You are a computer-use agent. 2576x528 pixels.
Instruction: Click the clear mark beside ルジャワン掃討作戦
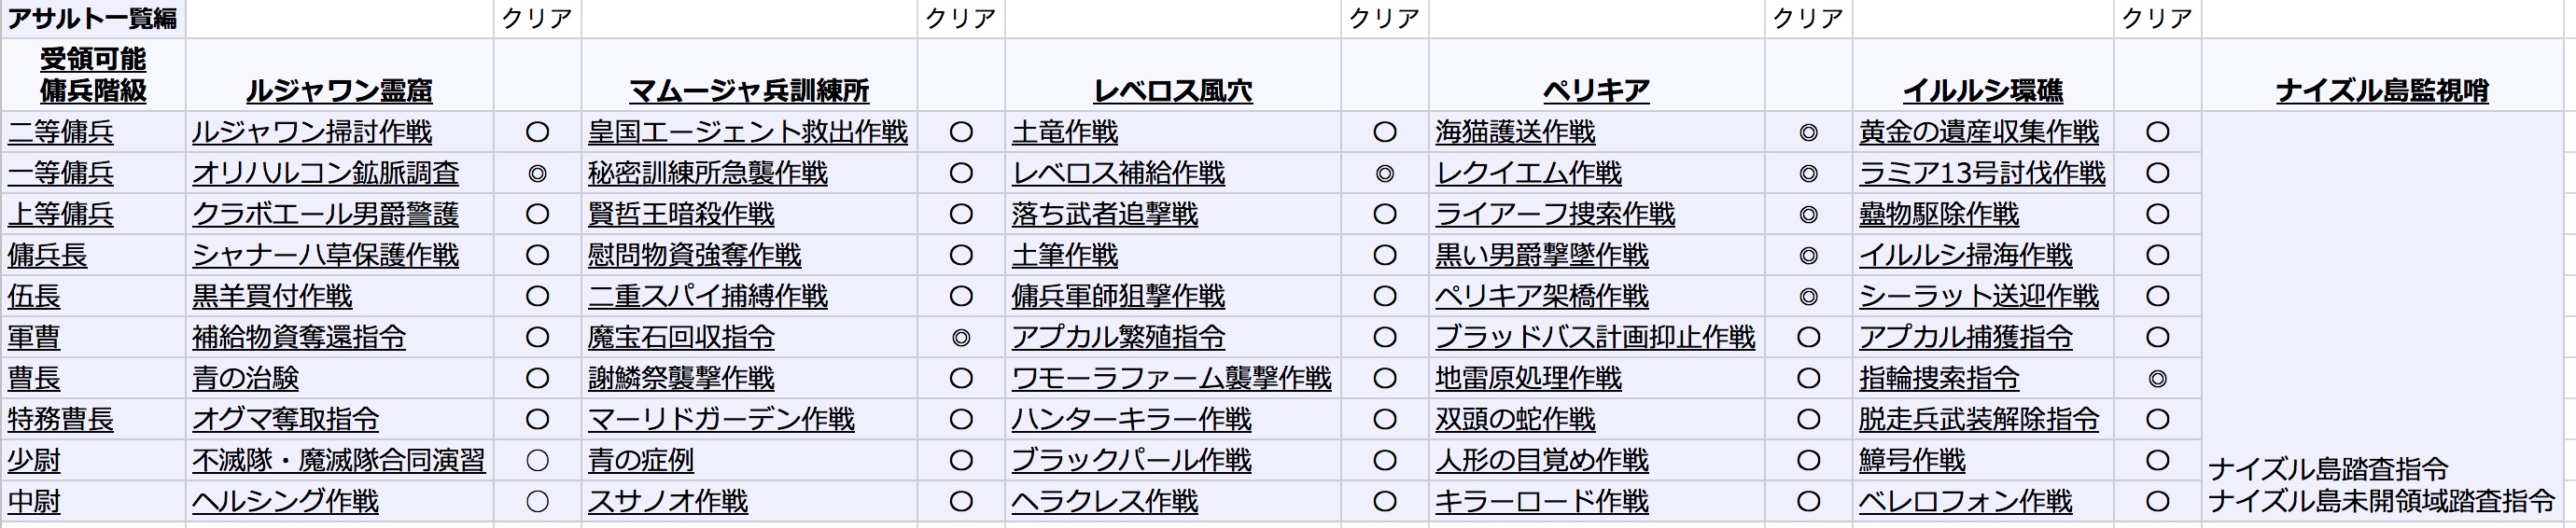click(x=537, y=133)
